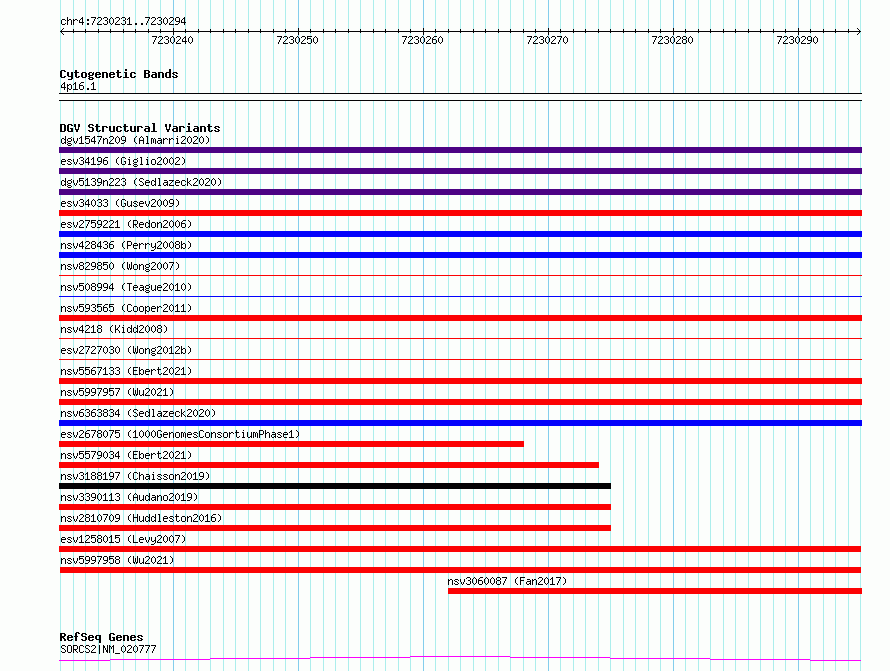Click the red bar under nsv5997957
The image size is (890, 671).
coord(460,402)
